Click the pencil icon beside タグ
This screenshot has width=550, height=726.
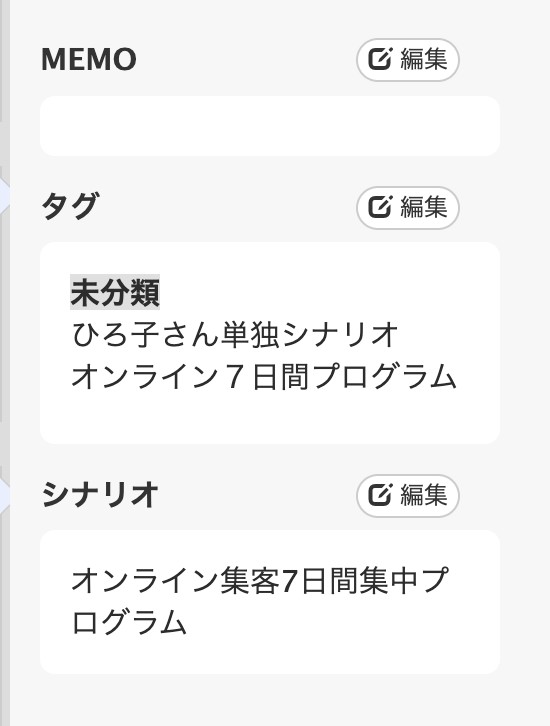point(380,207)
